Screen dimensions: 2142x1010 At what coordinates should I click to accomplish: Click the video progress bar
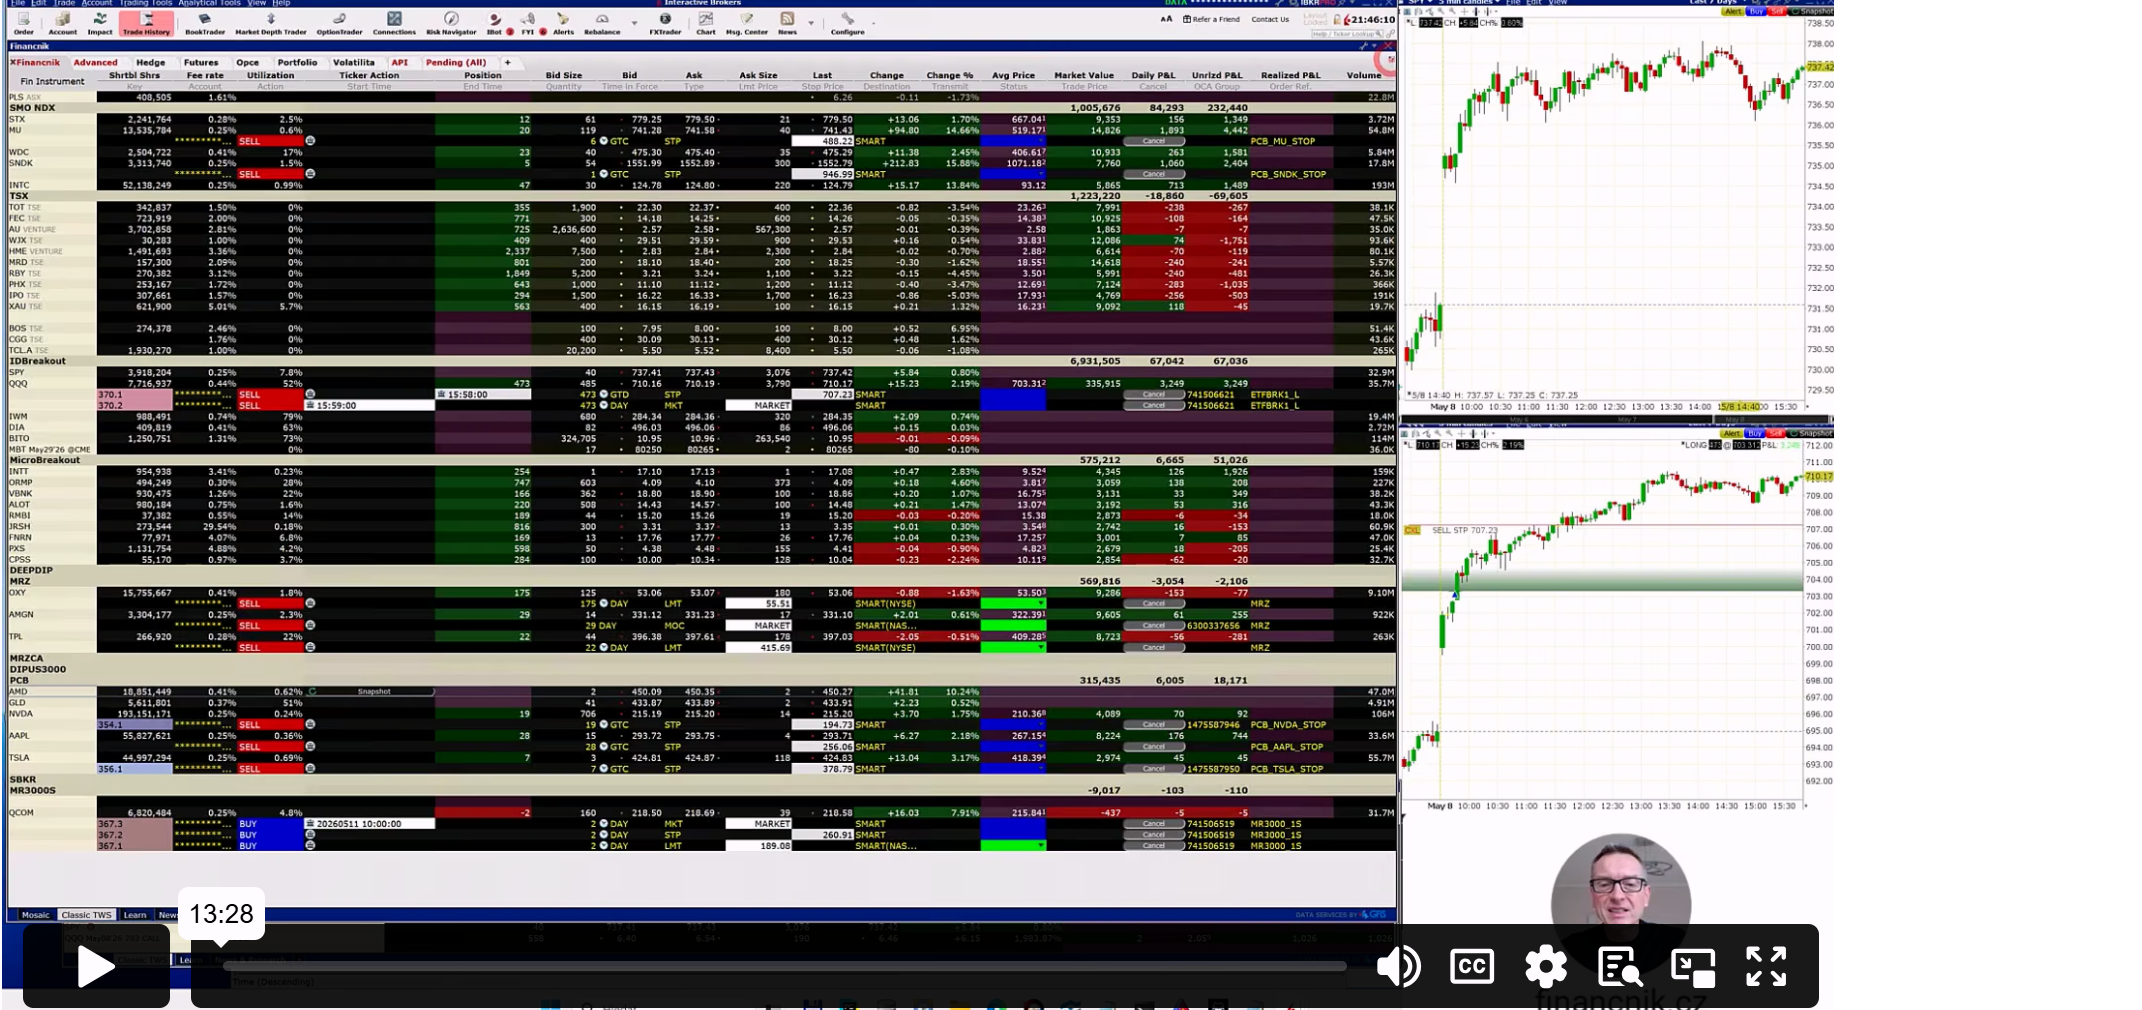click(x=783, y=966)
